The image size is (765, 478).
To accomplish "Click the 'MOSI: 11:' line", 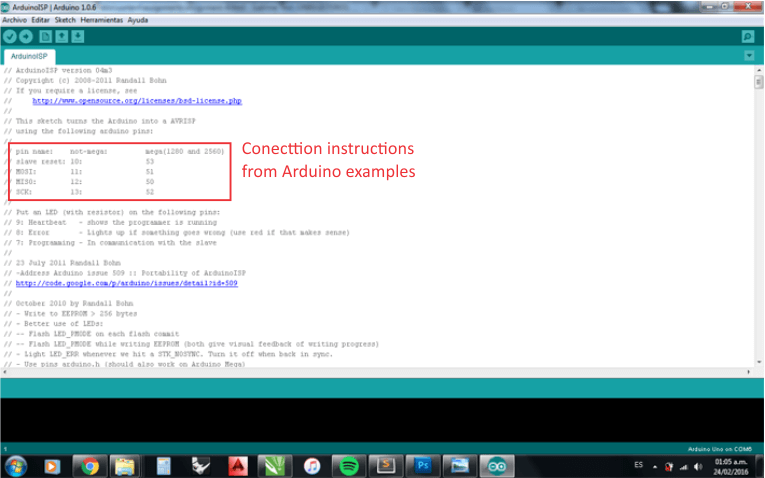I will click(79, 172).
